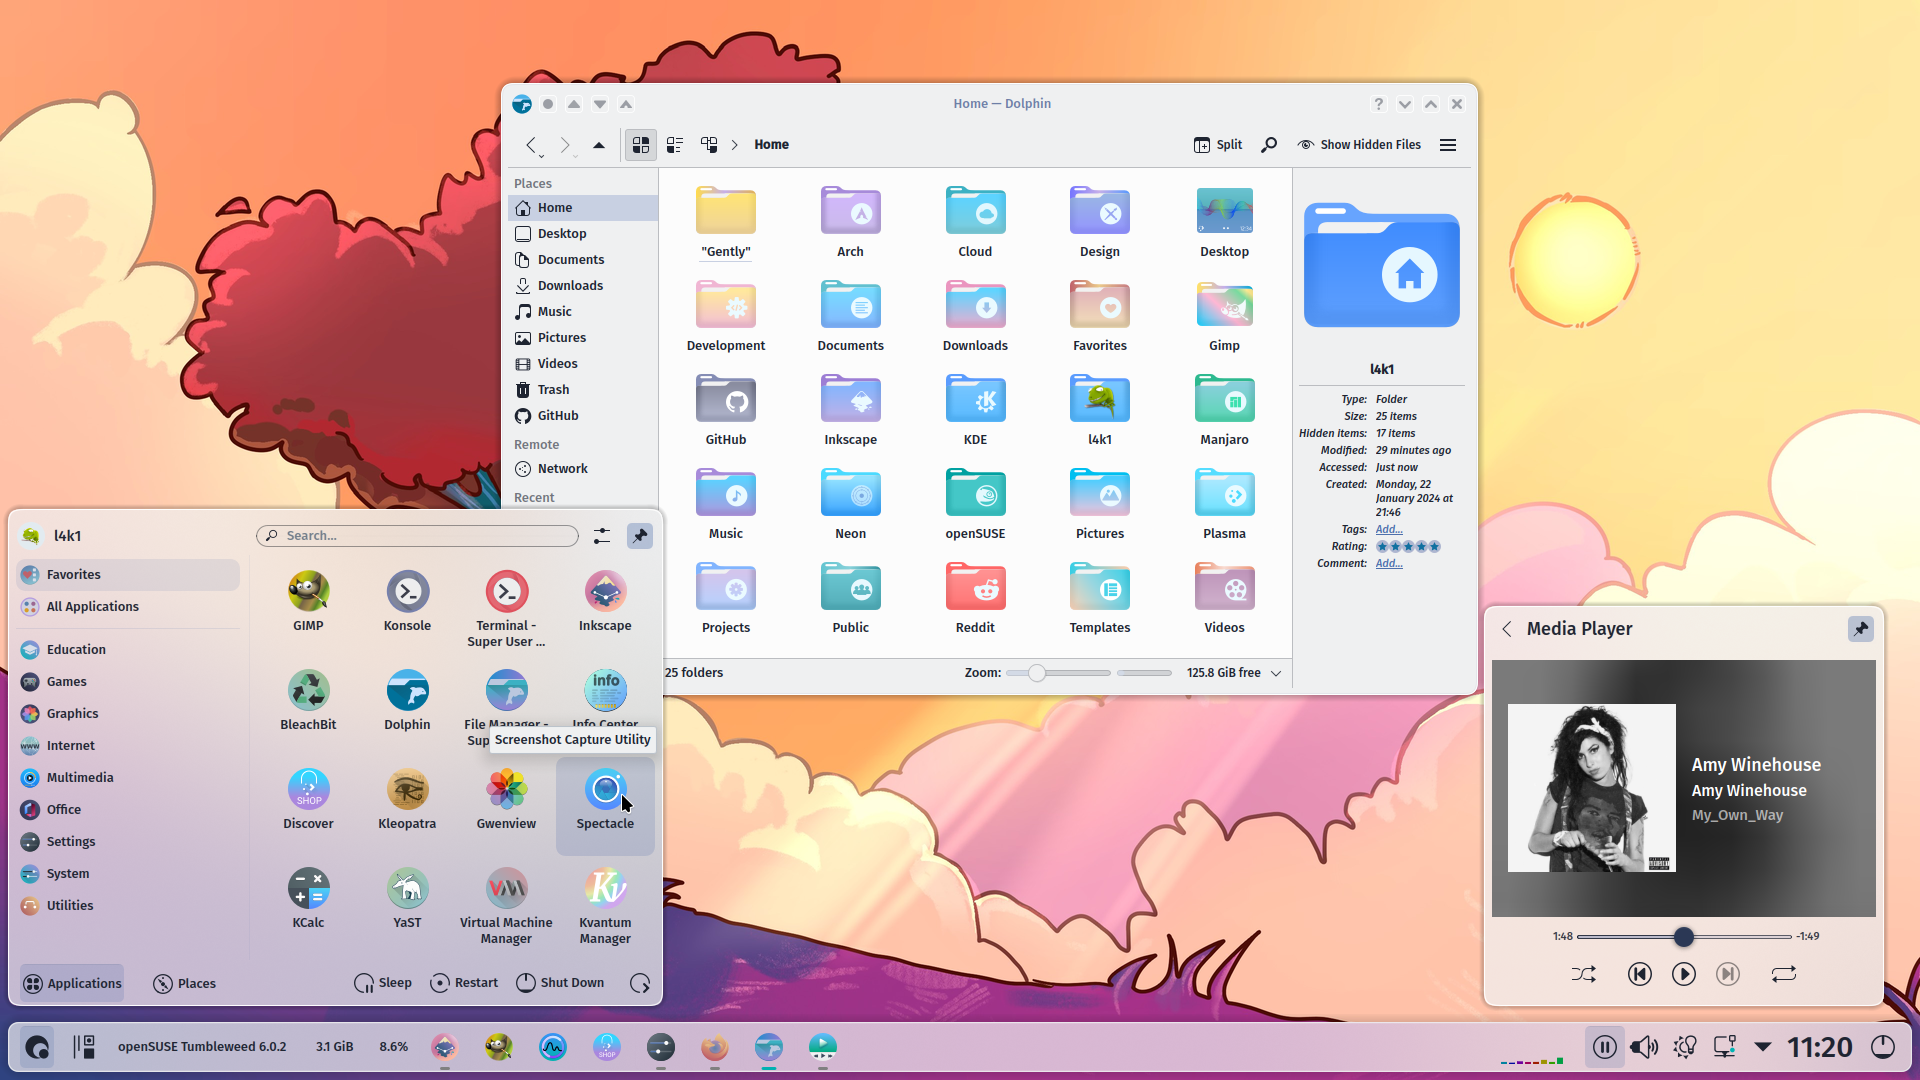The width and height of the screenshot is (1920, 1080).
Task: Focus the launcher Search field
Action: pyautogui.click(x=417, y=536)
